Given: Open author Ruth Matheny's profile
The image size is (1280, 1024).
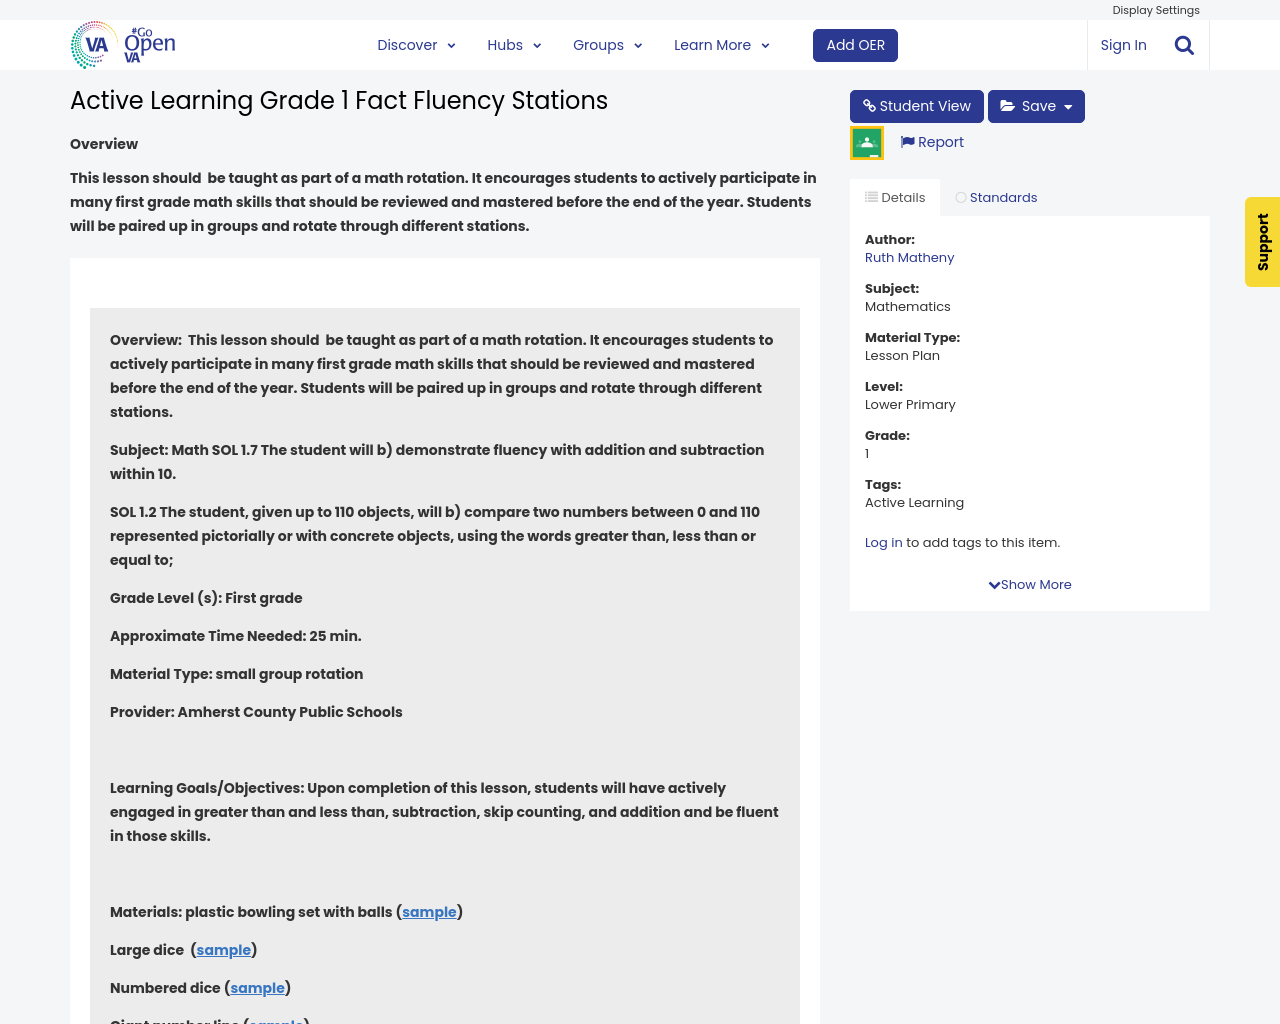Looking at the screenshot, I should click(x=909, y=257).
